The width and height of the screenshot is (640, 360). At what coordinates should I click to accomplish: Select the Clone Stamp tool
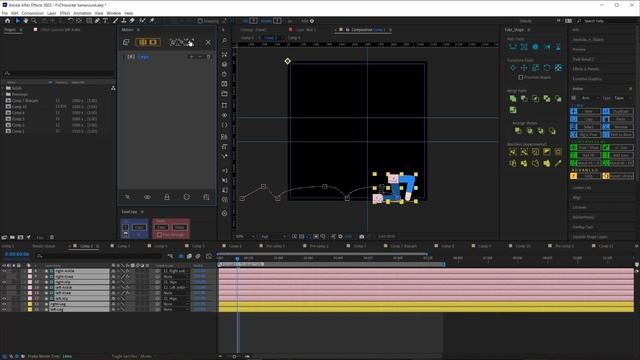124,20
